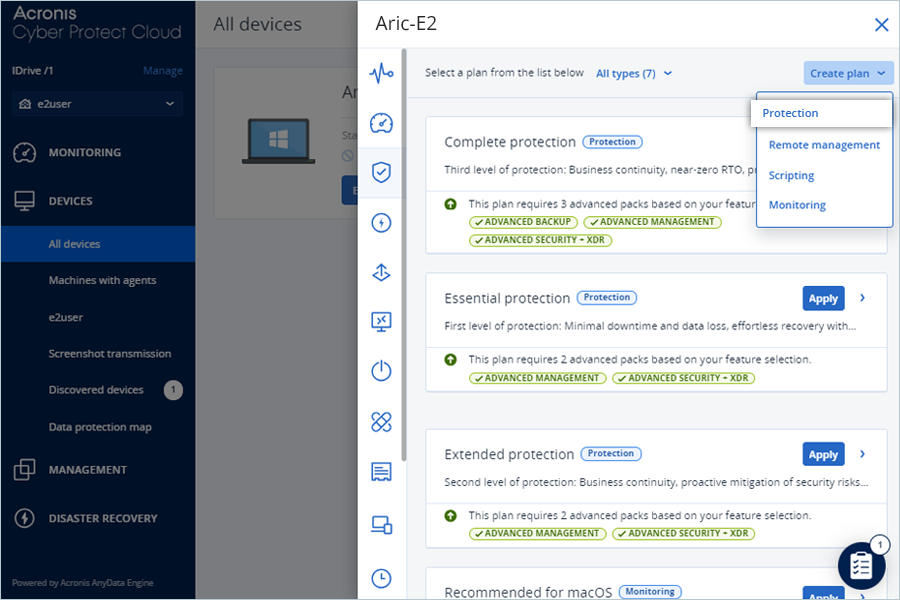Click the Essential protection plan title
The image size is (900, 600).
[507, 298]
